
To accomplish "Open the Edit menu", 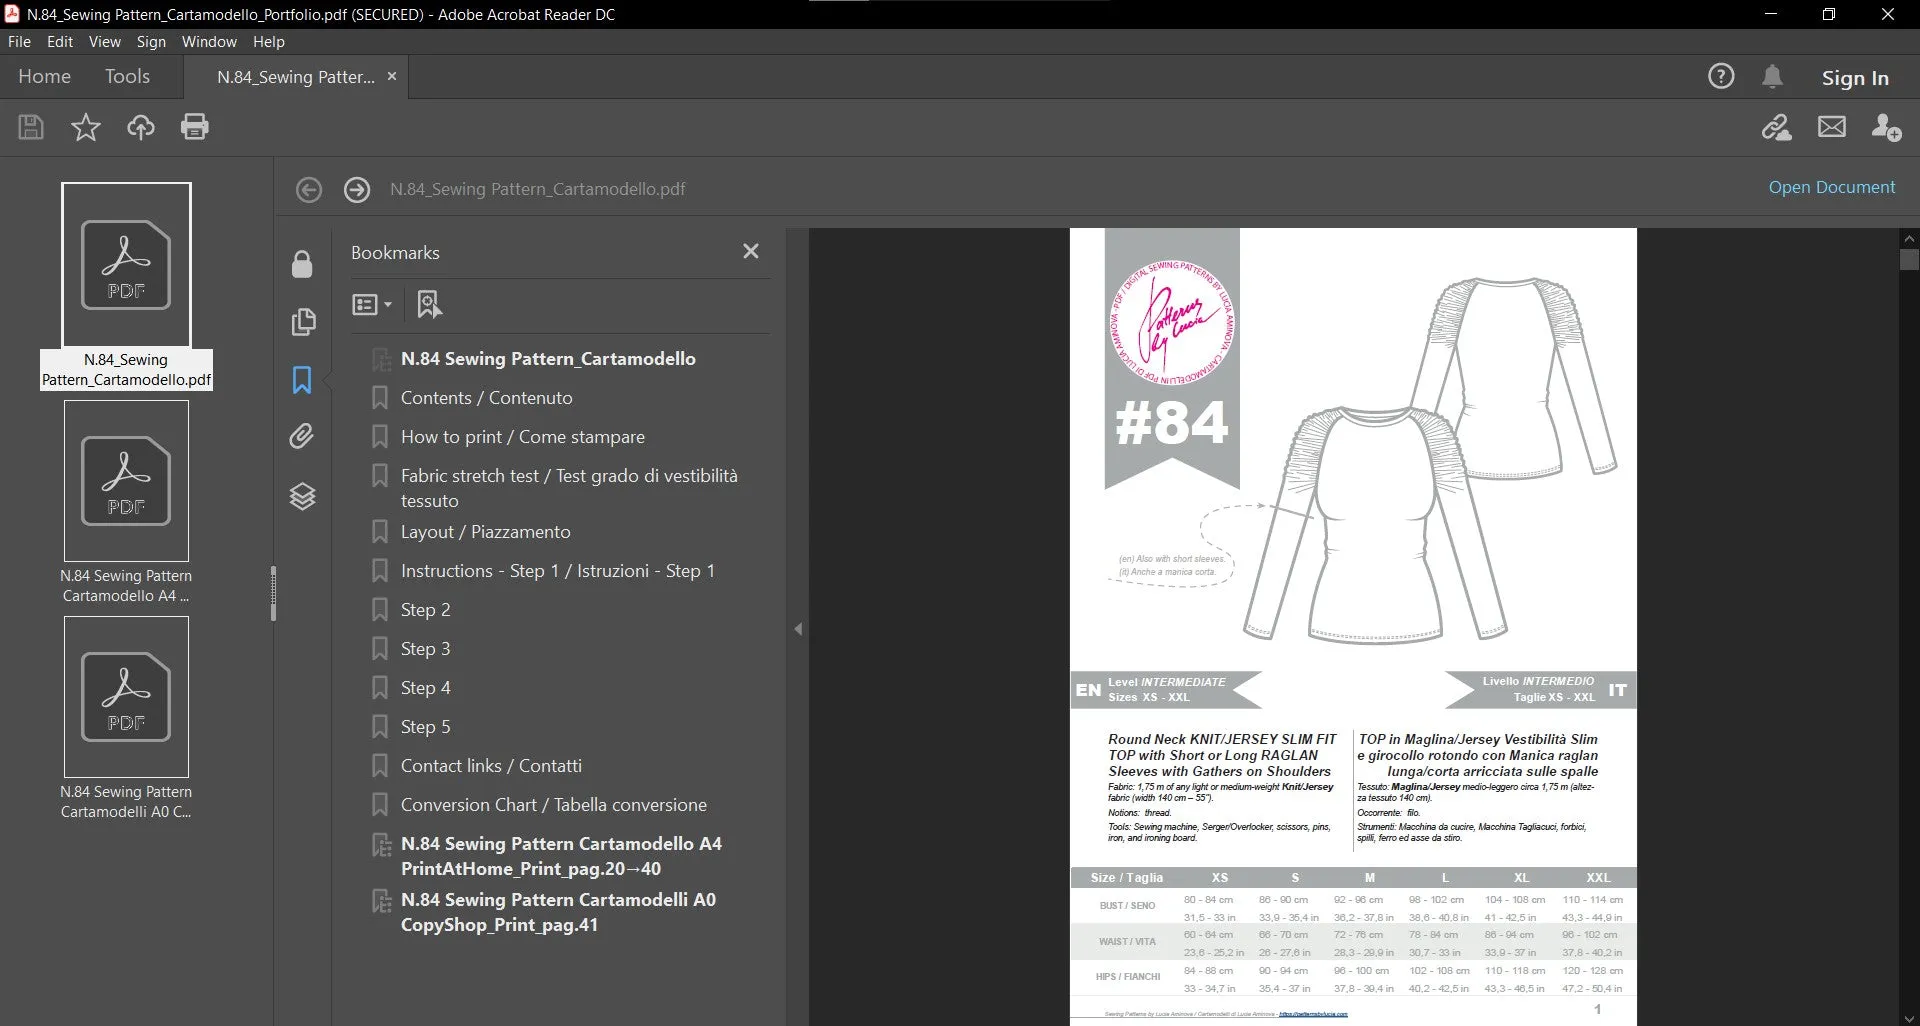I will [x=60, y=41].
